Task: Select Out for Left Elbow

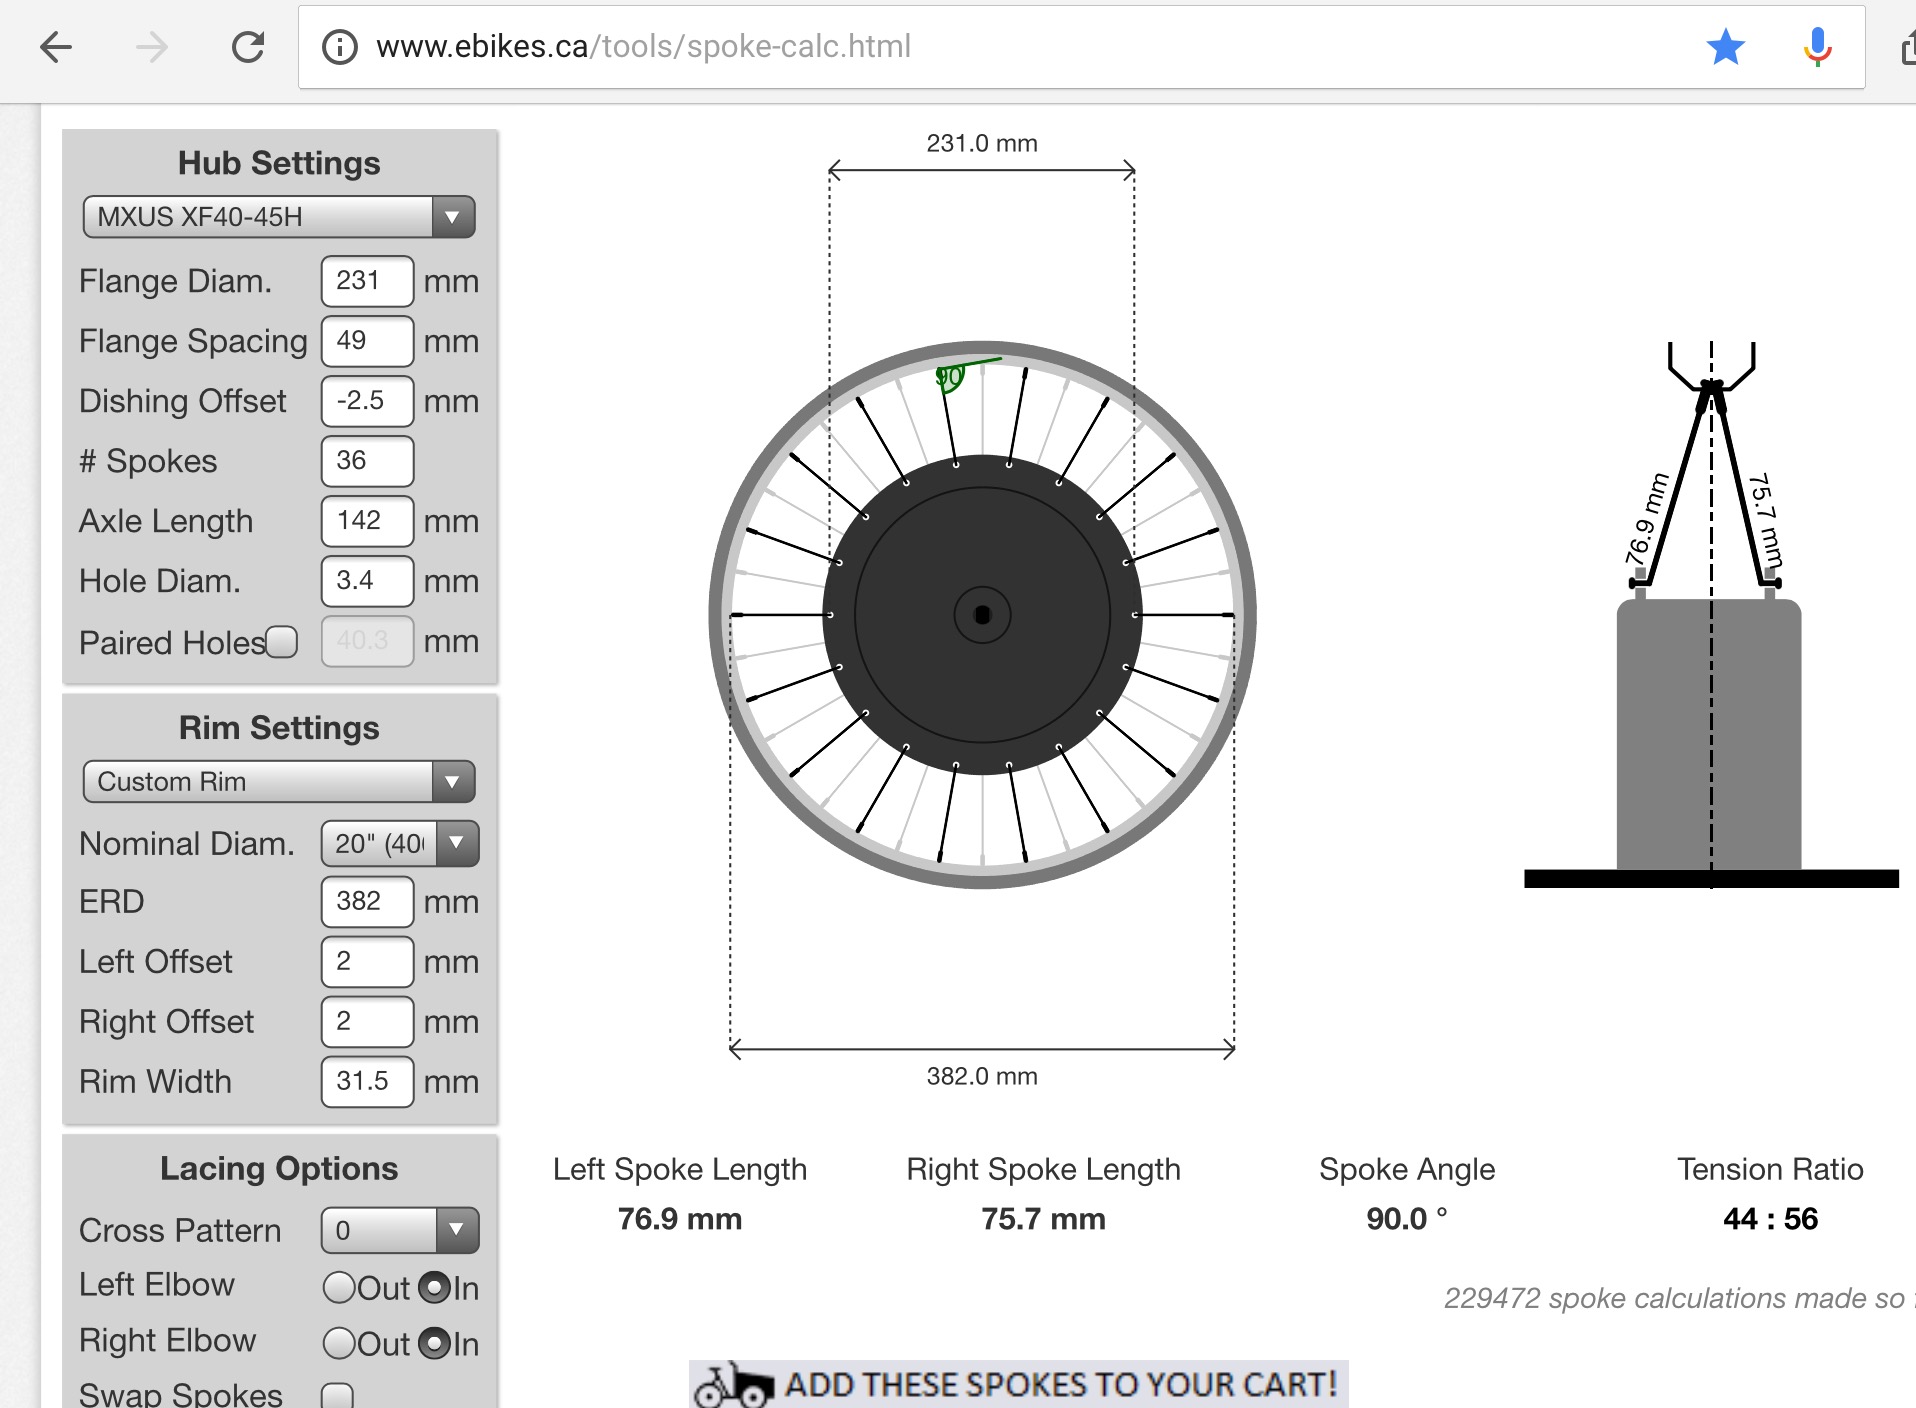Action: (x=339, y=1288)
